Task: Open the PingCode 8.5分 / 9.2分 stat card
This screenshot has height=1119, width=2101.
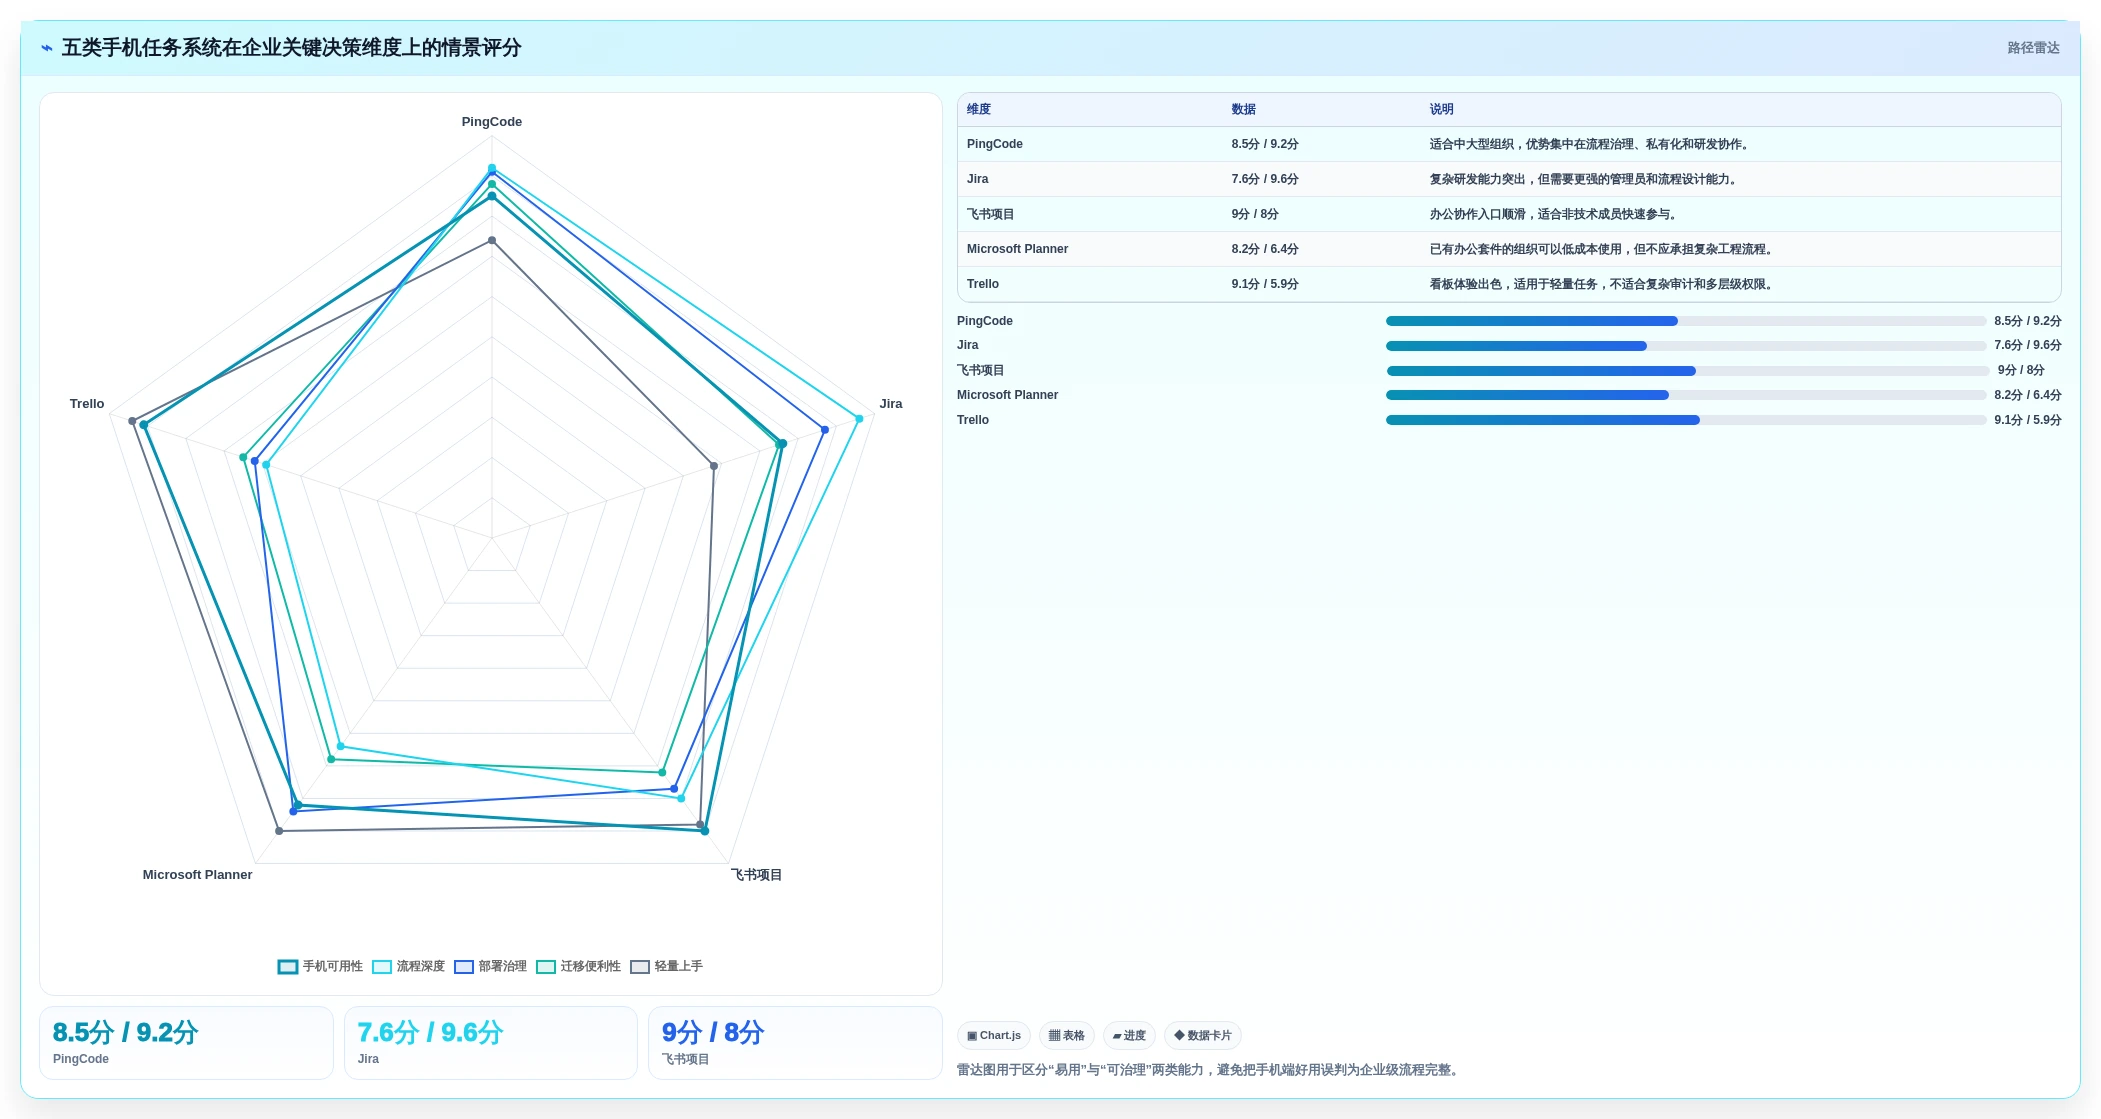Action: [186, 1043]
